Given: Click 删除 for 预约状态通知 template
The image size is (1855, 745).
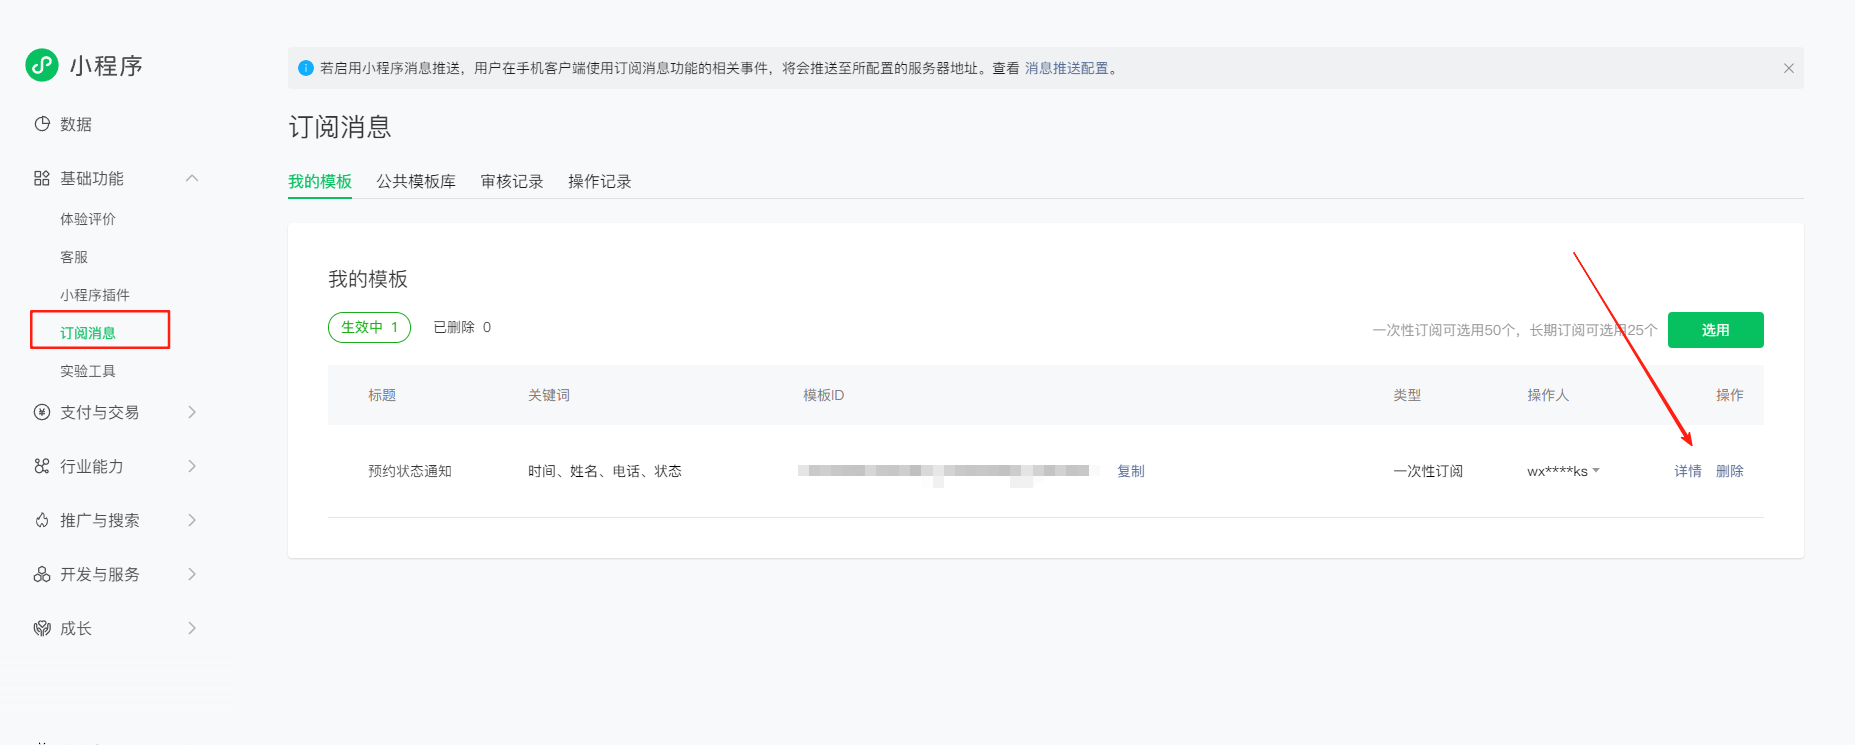Looking at the screenshot, I should 1730,471.
